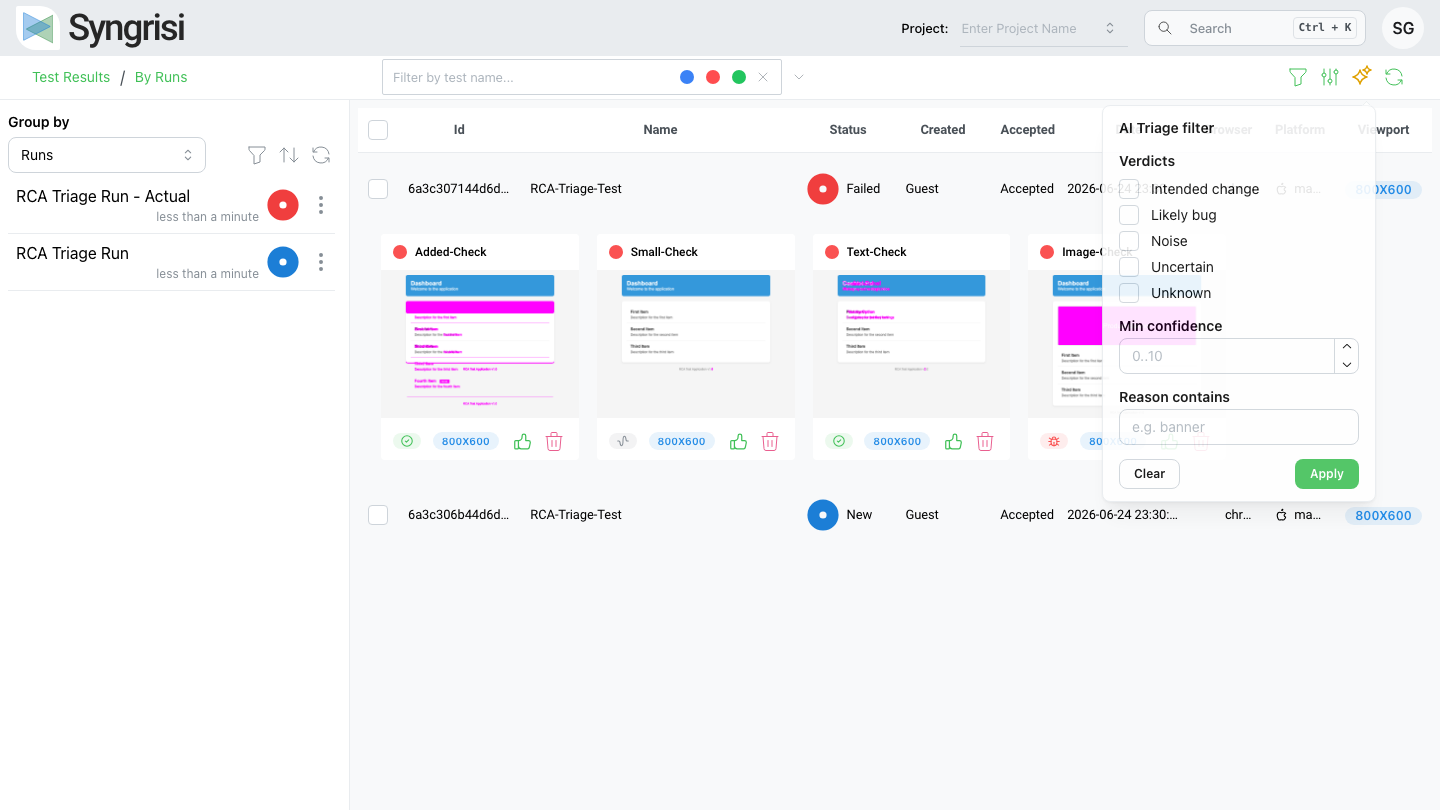The width and height of the screenshot is (1440, 810).
Task: Click the Accepted column header
Action: pyautogui.click(x=1028, y=130)
